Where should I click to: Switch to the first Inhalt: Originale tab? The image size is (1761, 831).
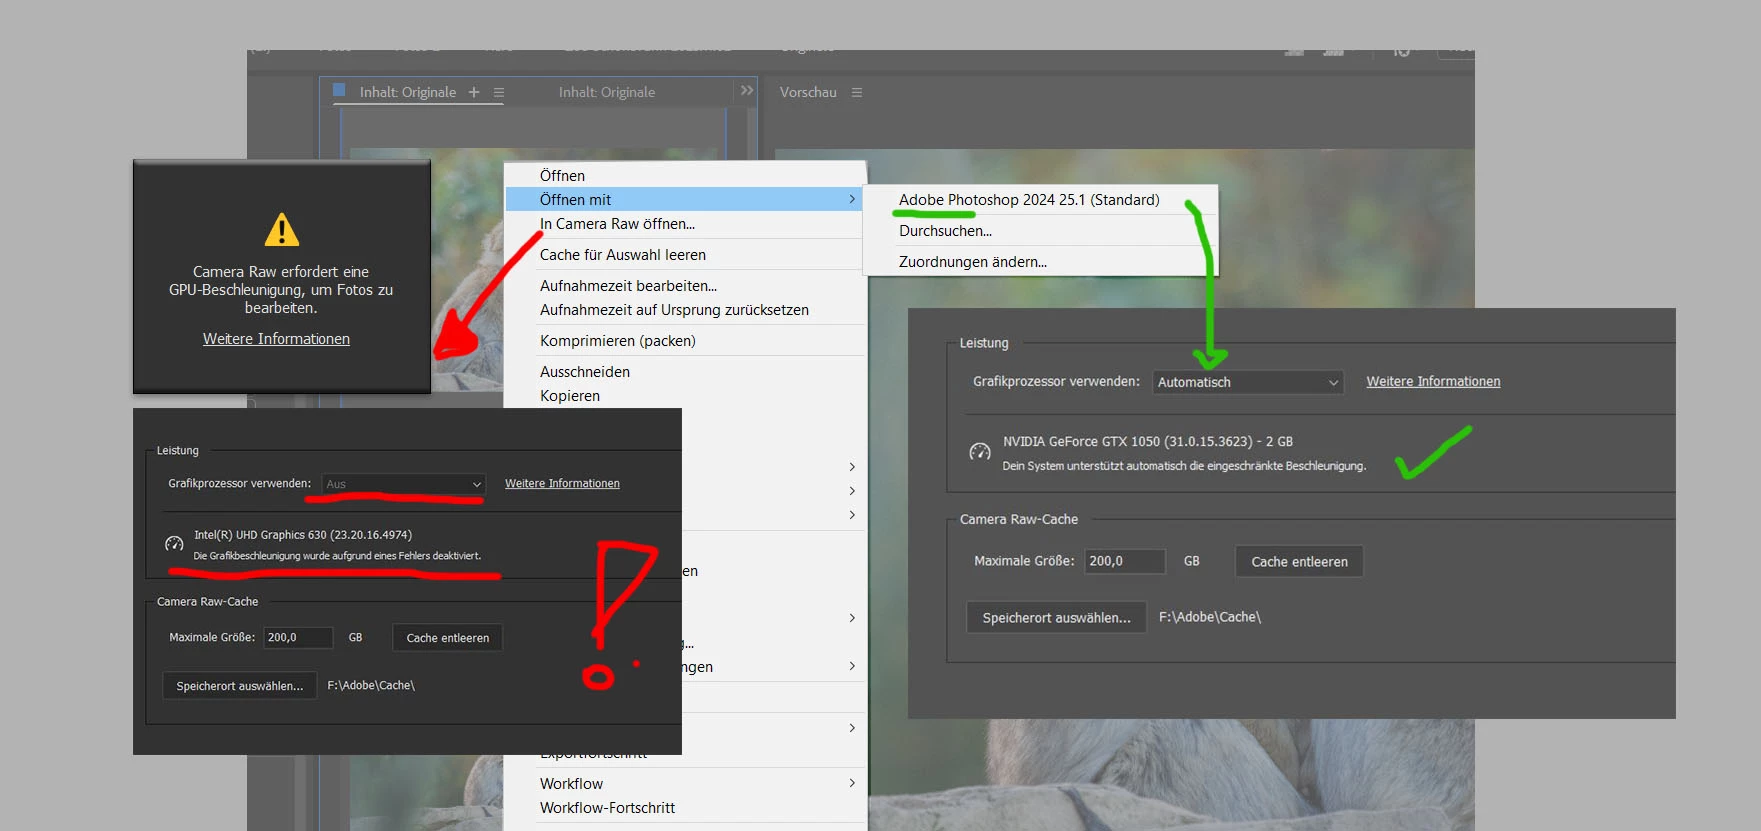pyautogui.click(x=408, y=92)
